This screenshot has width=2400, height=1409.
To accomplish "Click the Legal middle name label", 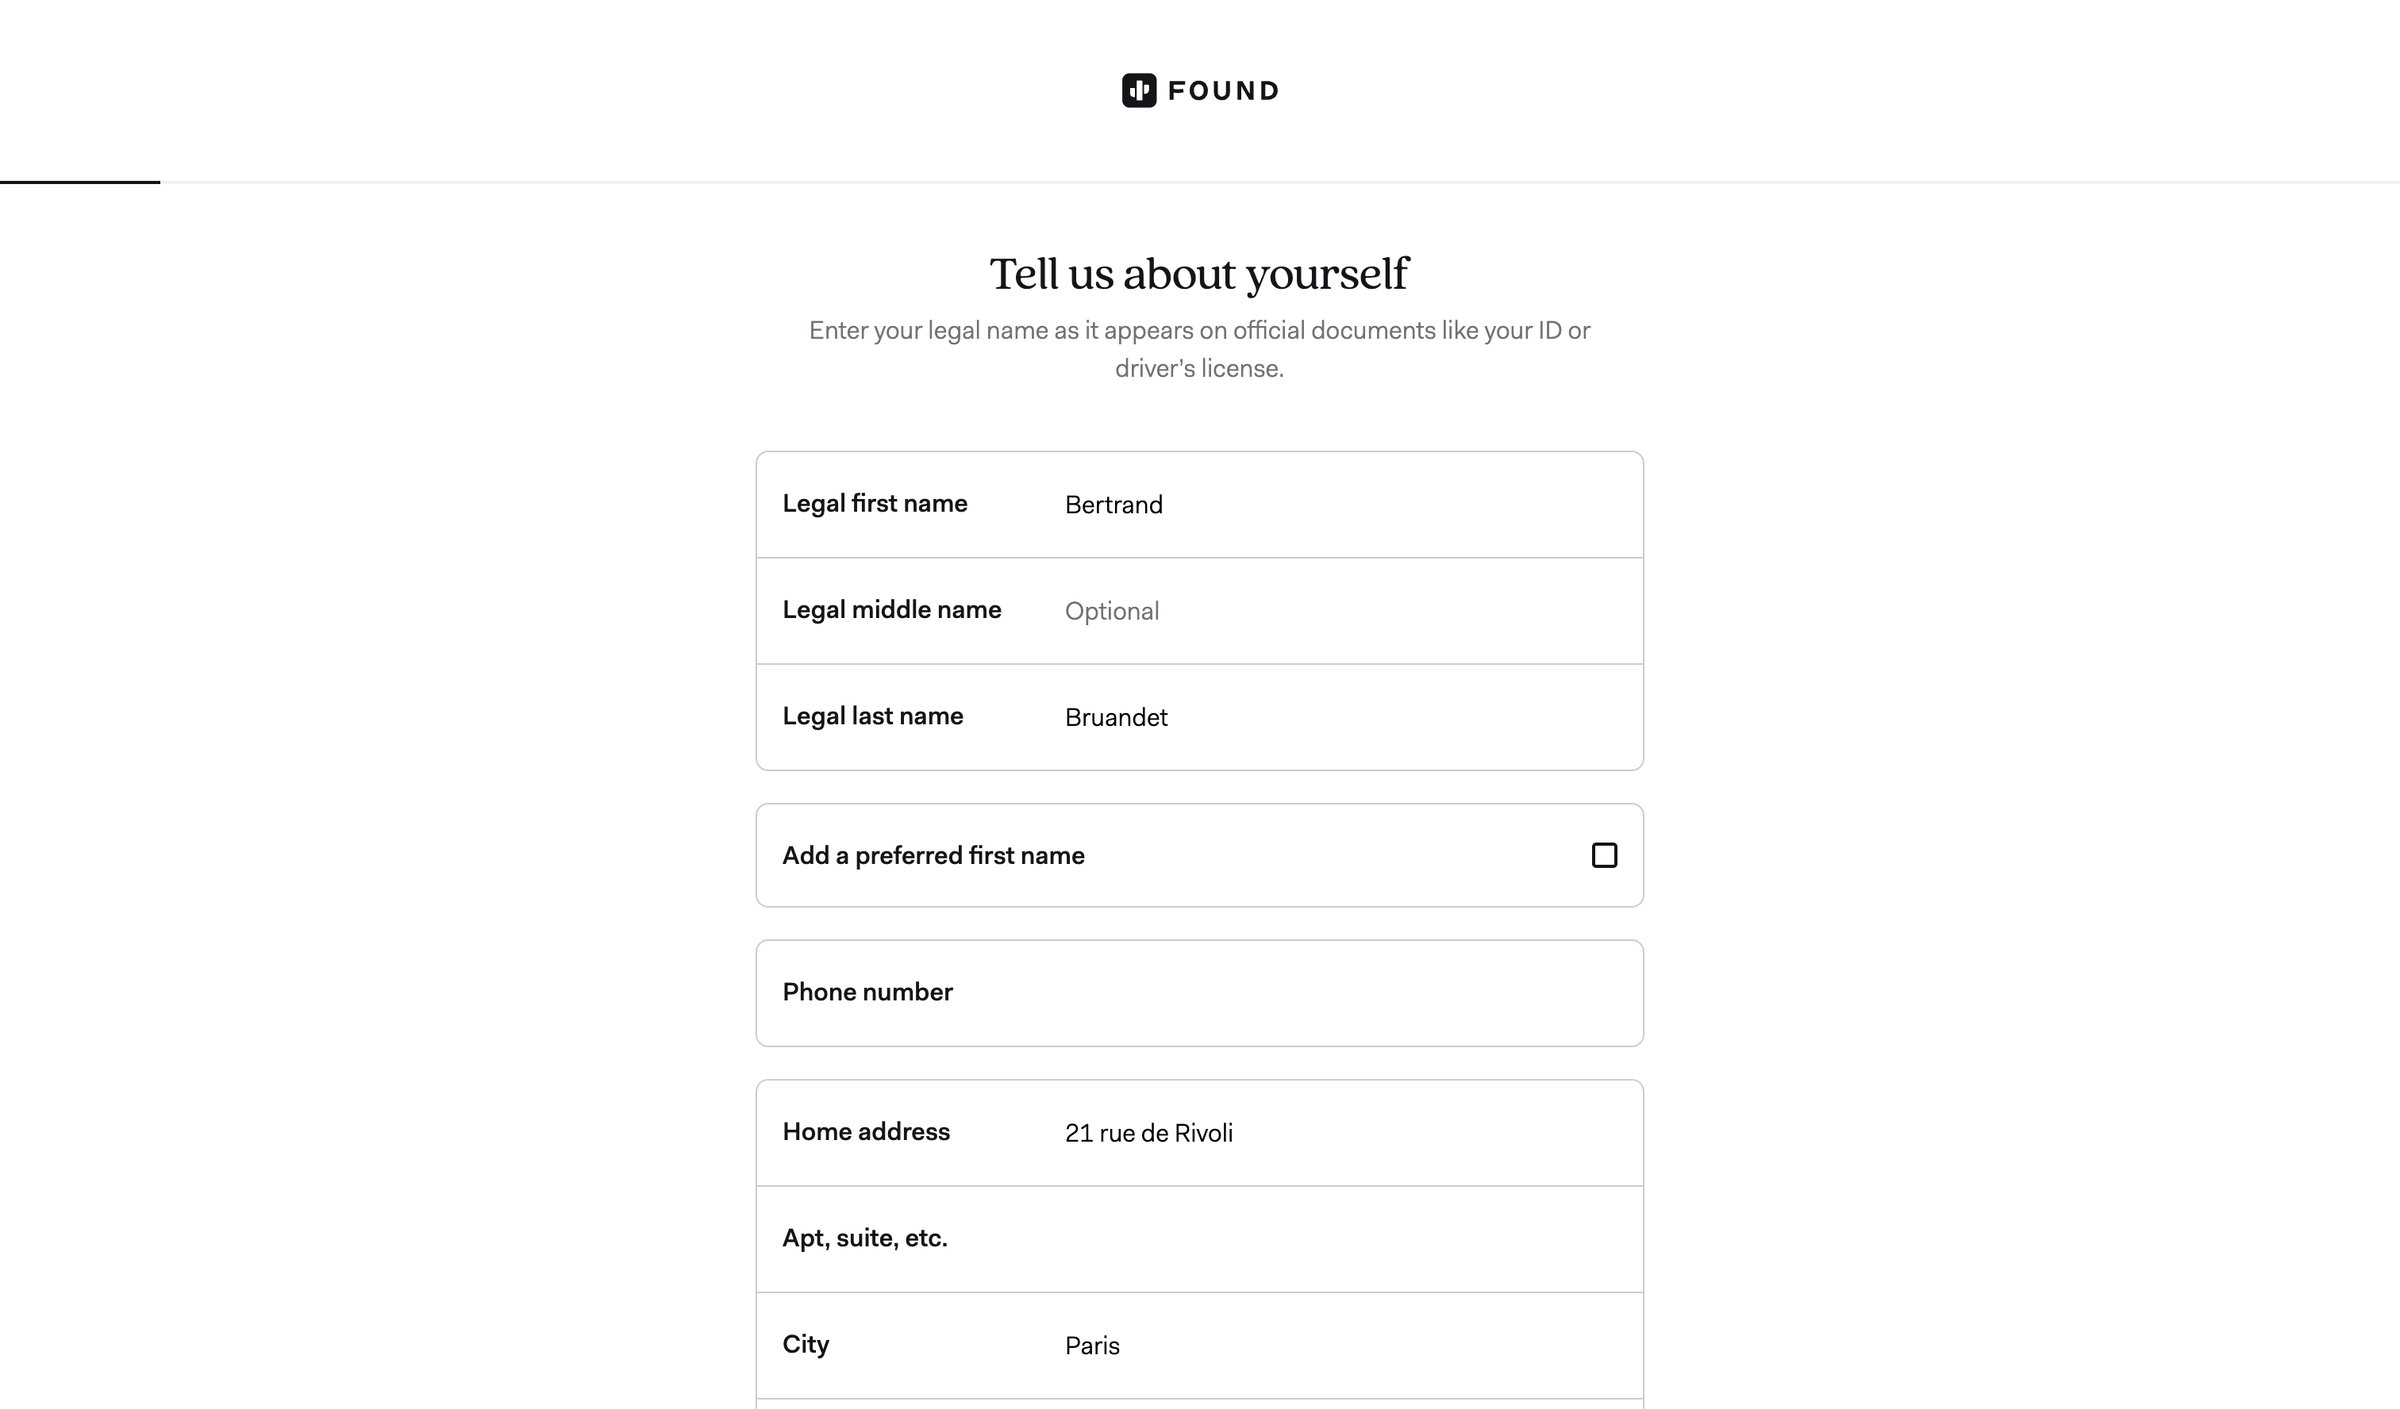I will [892, 609].
